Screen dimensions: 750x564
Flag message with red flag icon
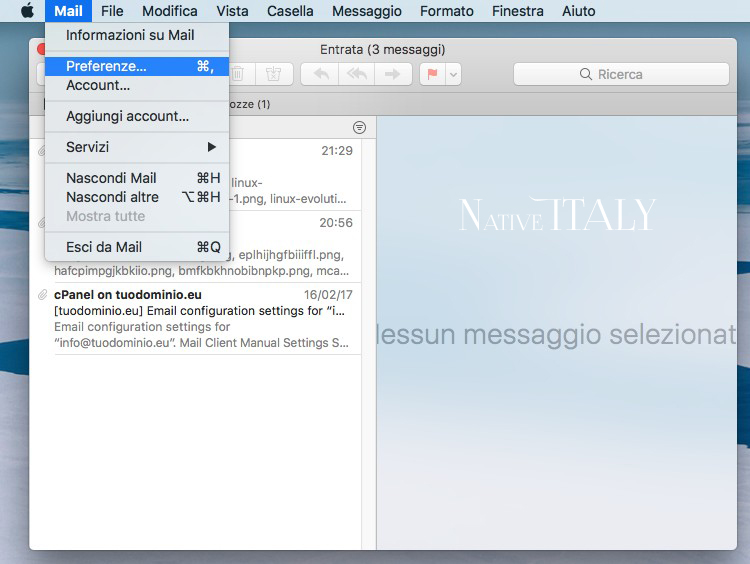click(x=432, y=74)
